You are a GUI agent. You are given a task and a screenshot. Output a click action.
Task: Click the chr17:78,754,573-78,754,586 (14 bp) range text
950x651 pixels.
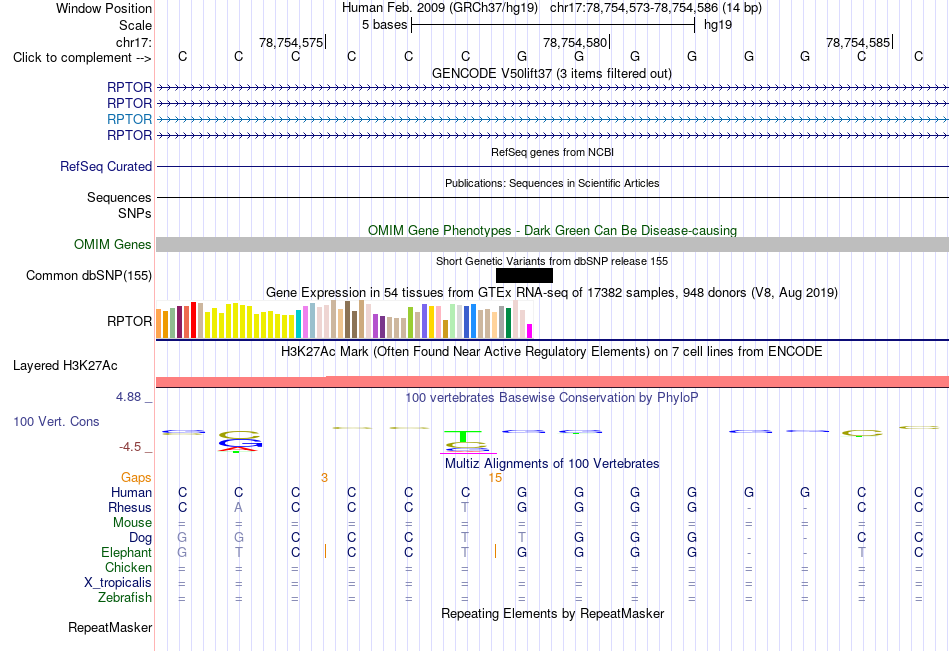(x=656, y=8)
